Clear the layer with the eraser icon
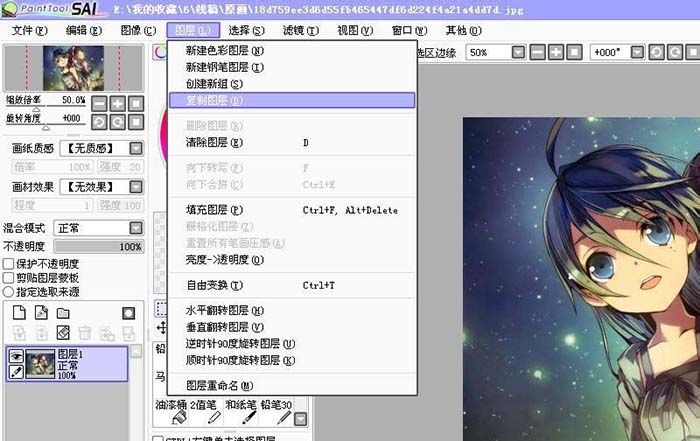This screenshot has height=441, width=700. coord(63,333)
